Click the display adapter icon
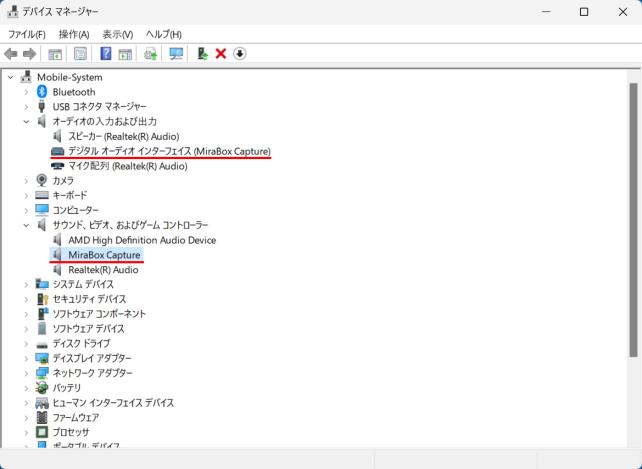 pyautogui.click(x=42, y=358)
